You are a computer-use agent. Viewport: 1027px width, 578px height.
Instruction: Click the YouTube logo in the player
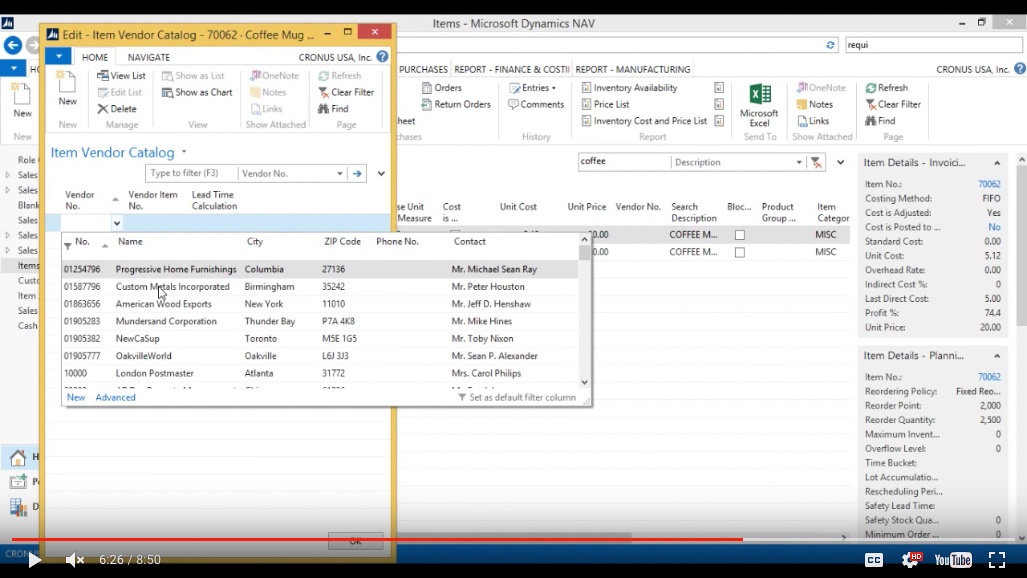pos(953,560)
